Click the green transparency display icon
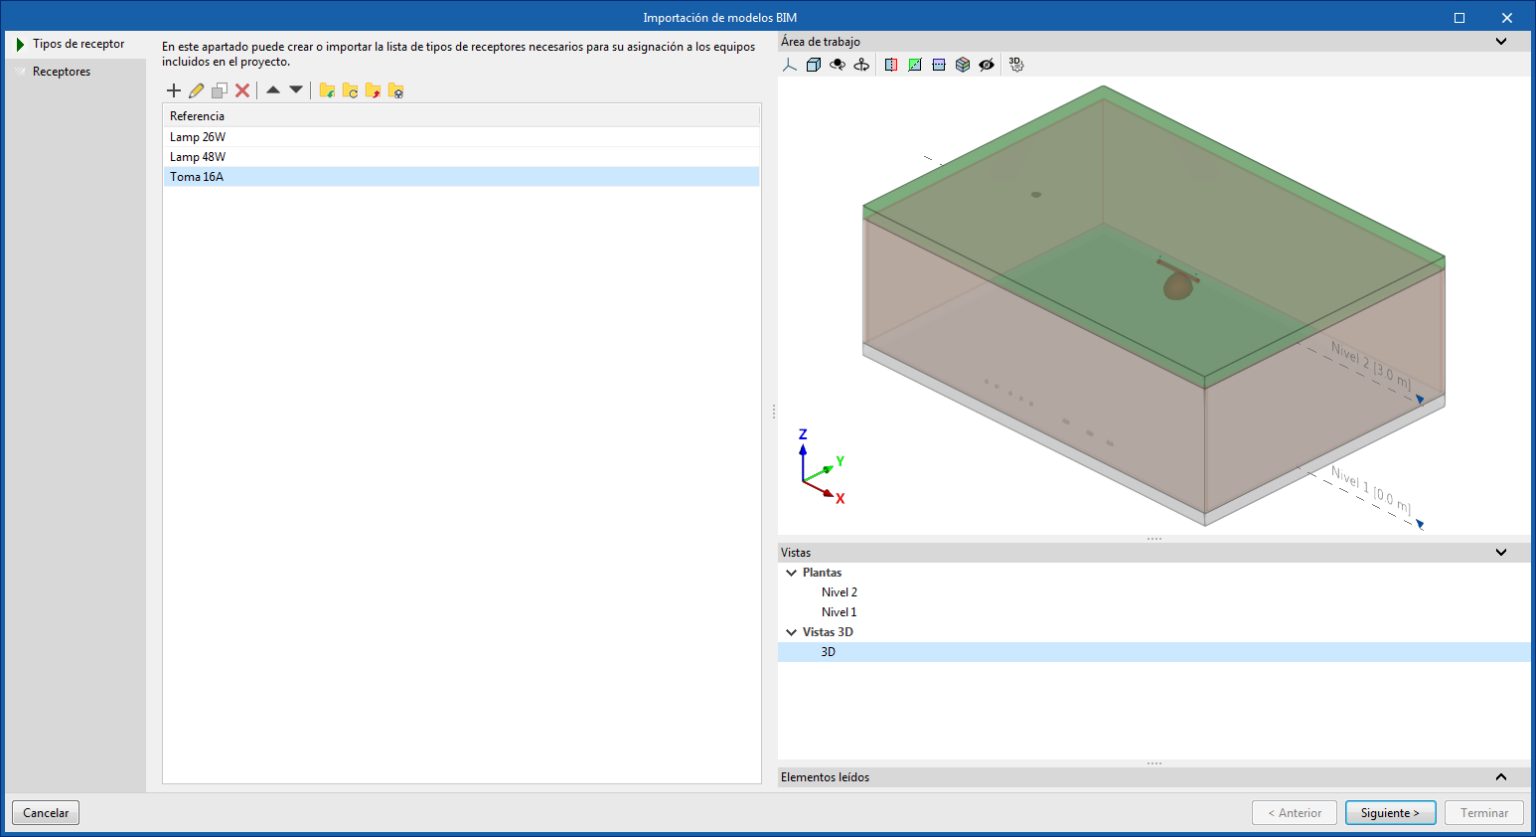Viewport: 1536px width, 837px height. pyautogui.click(x=914, y=64)
